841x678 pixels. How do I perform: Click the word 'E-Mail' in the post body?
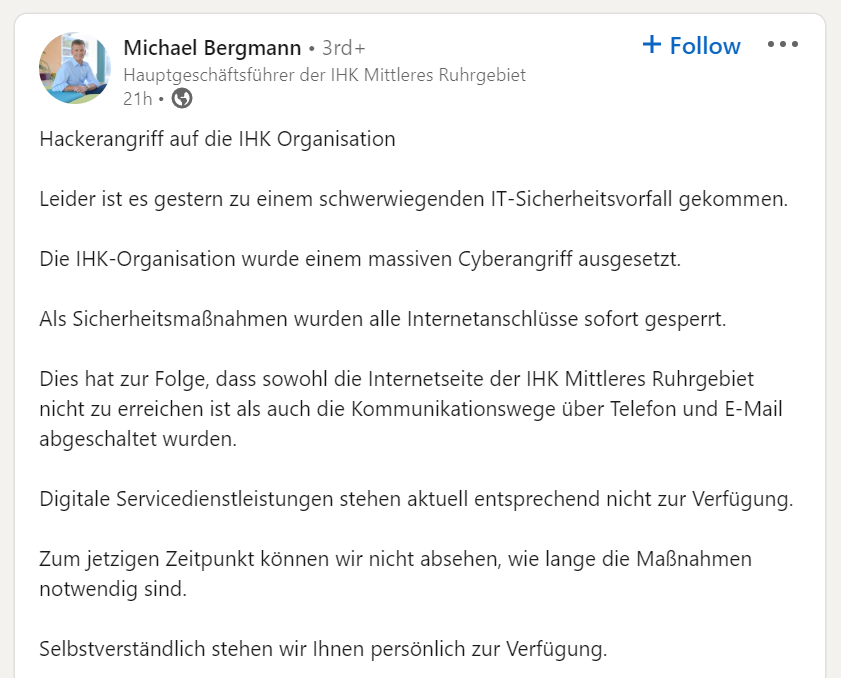[754, 409]
